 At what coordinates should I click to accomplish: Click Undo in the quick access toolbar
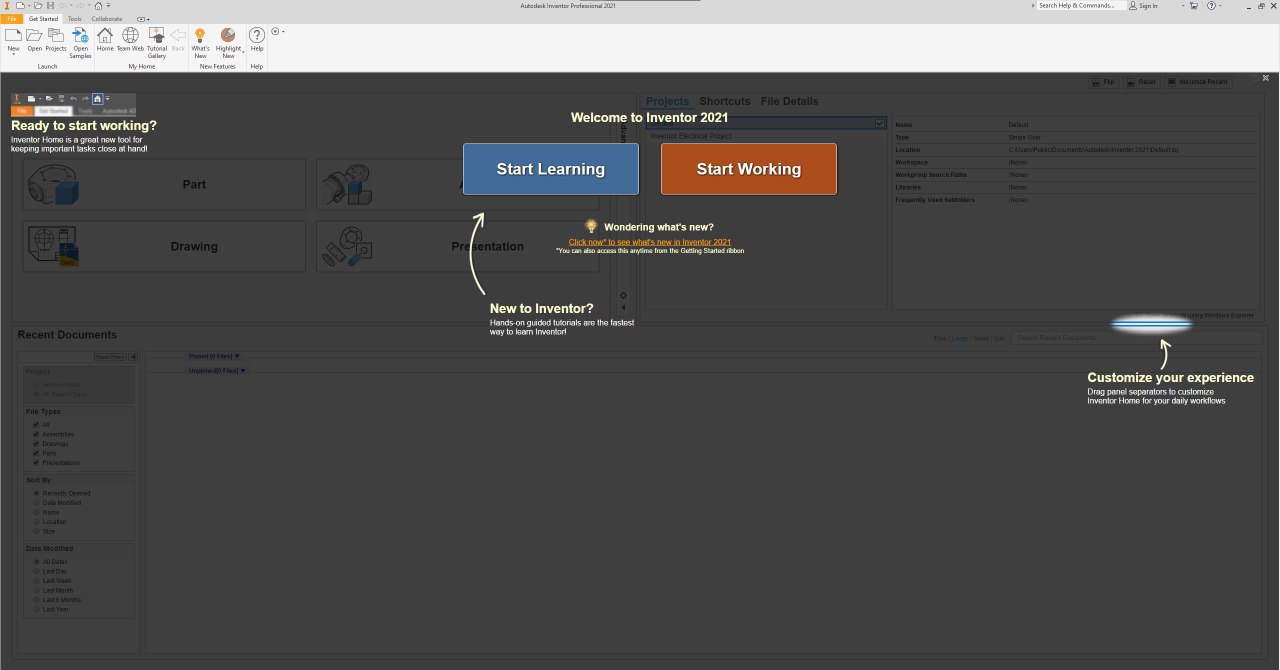click(64, 5)
